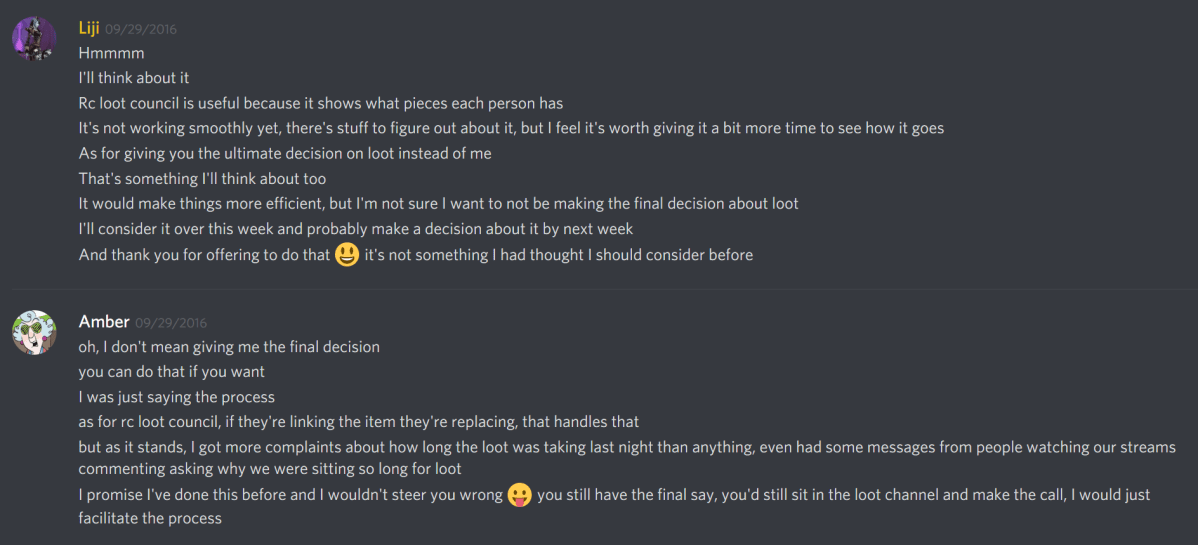Click the "It would make things more efficient" message
The image size is (1198, 545).
click(x=438, y=204)
